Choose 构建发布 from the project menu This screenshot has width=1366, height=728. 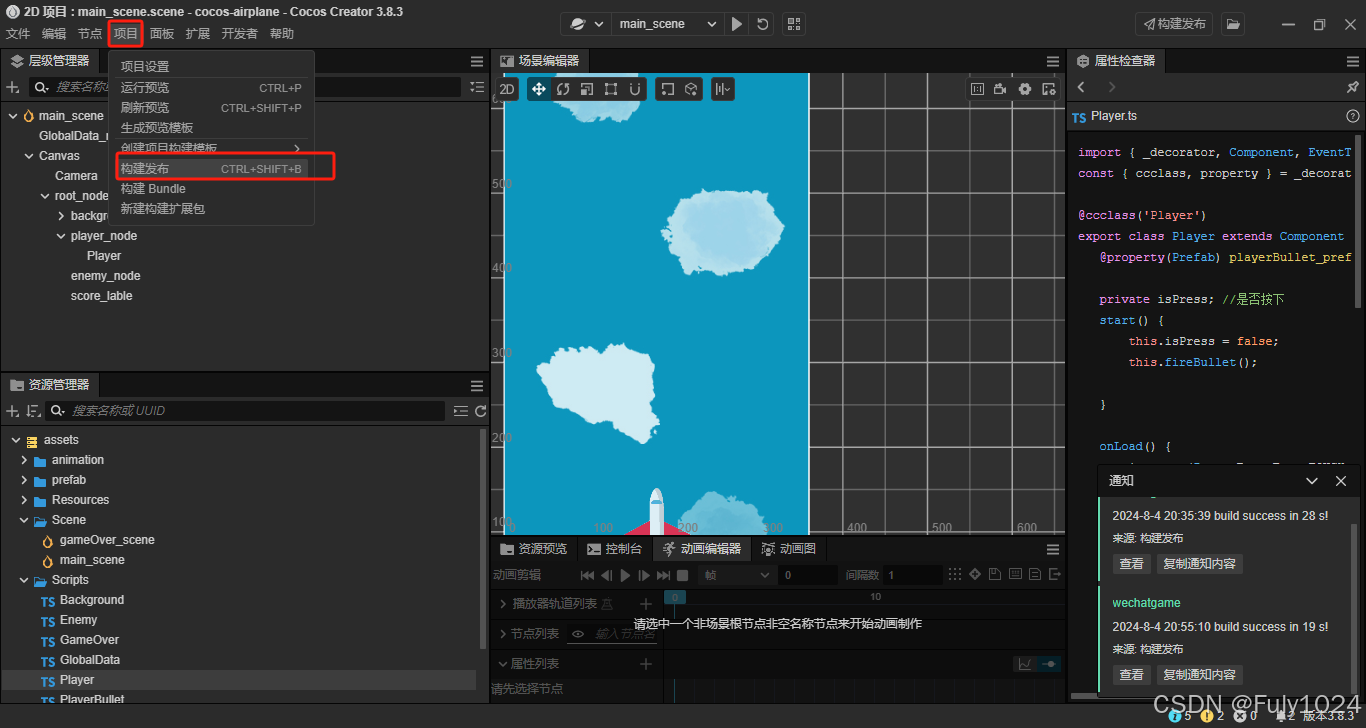tap(211, 168)
